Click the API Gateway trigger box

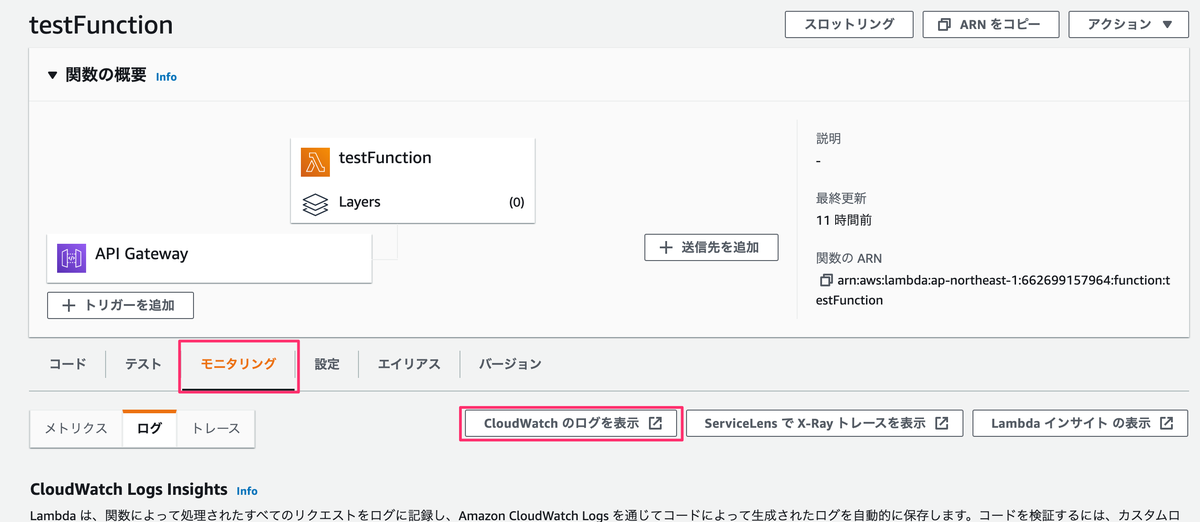tap(209, 258)
